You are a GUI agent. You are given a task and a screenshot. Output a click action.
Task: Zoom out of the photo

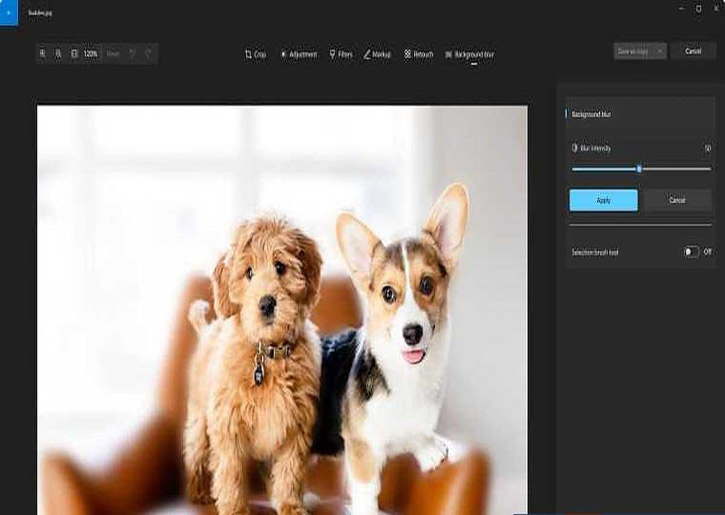58,53
